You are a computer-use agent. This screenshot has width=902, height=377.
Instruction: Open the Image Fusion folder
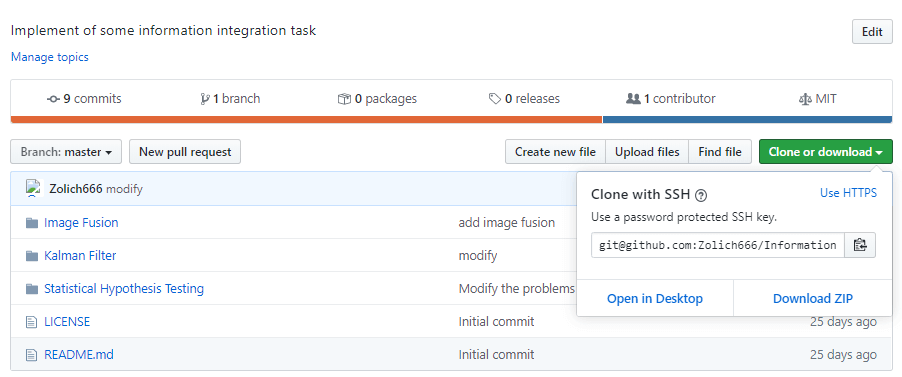81,223
